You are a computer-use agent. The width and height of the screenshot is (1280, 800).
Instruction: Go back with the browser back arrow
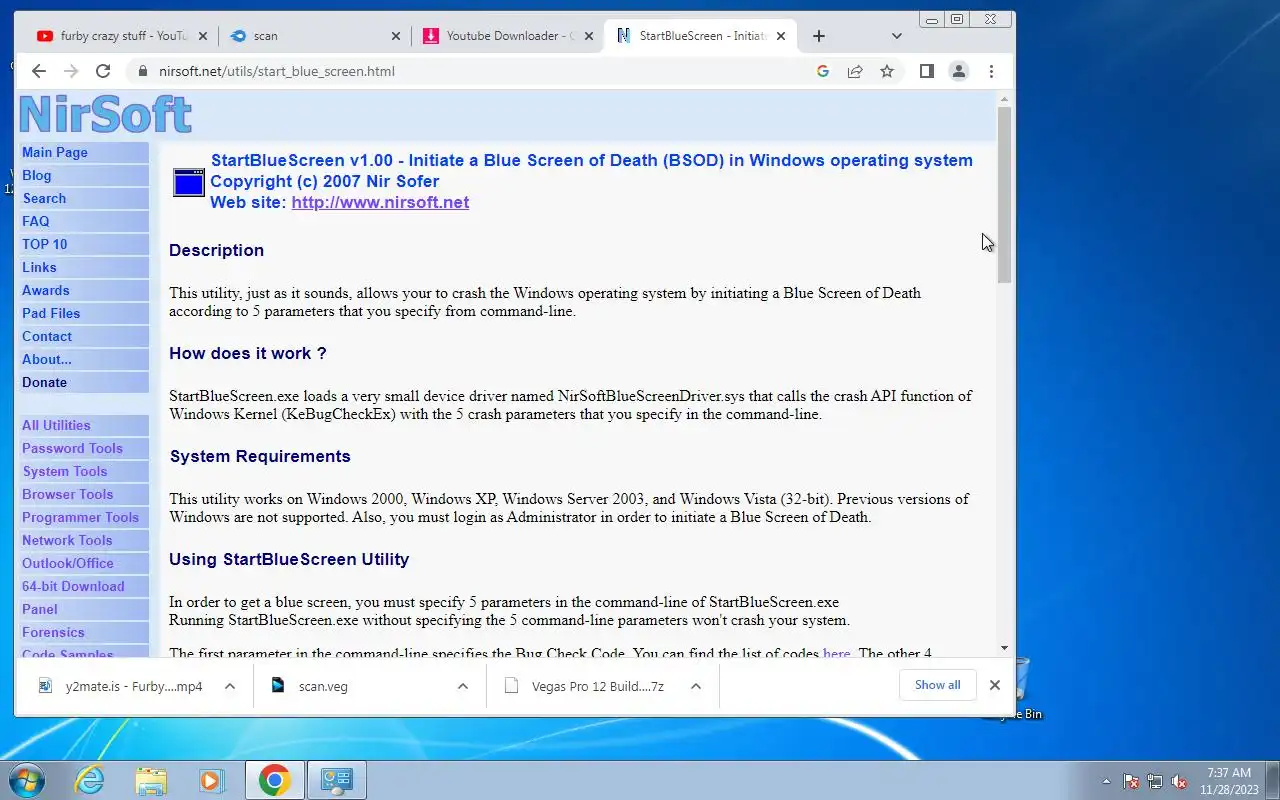(39, 71)
